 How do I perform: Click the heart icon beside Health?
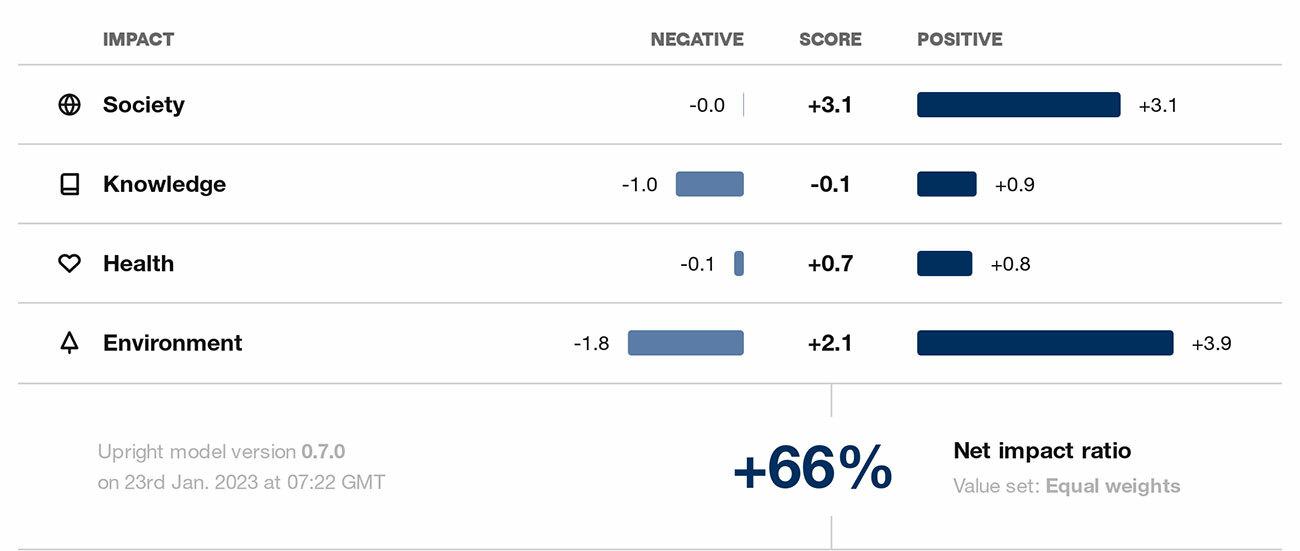69,264
